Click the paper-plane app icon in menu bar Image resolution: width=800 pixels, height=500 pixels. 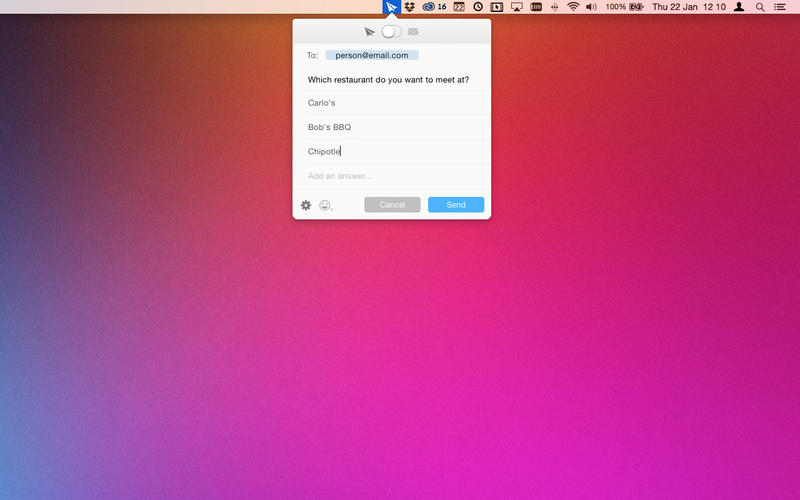[391, 7]
